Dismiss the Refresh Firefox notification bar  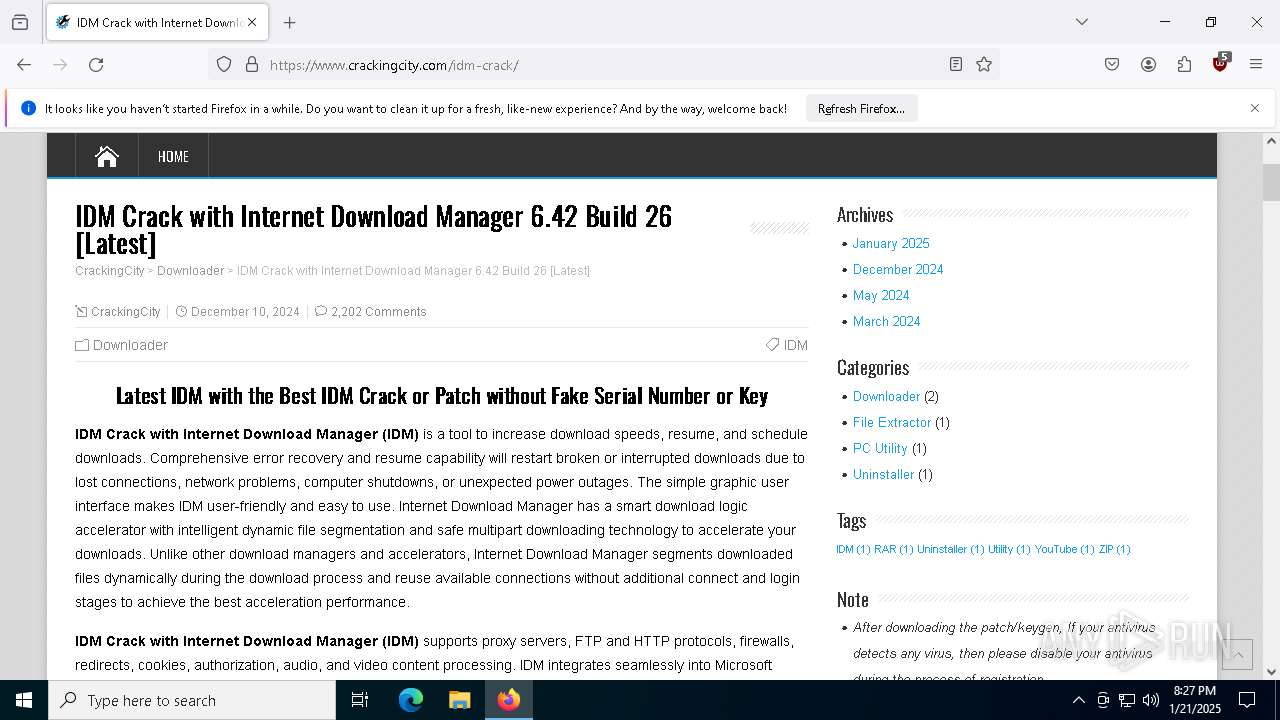pos(1255,108)
